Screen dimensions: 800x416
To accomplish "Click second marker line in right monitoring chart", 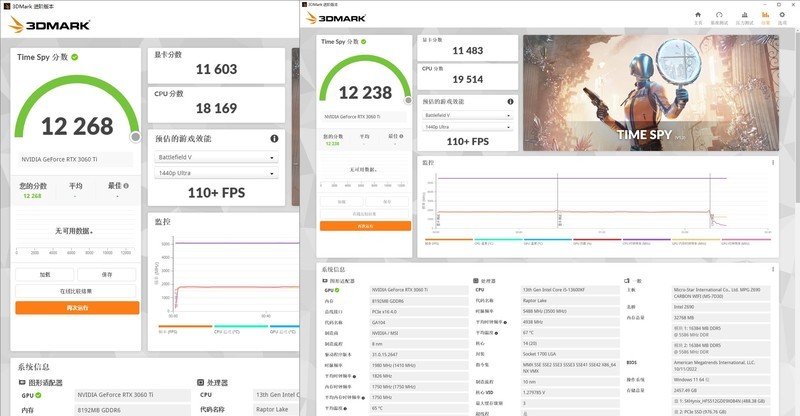I will [558, 201].
